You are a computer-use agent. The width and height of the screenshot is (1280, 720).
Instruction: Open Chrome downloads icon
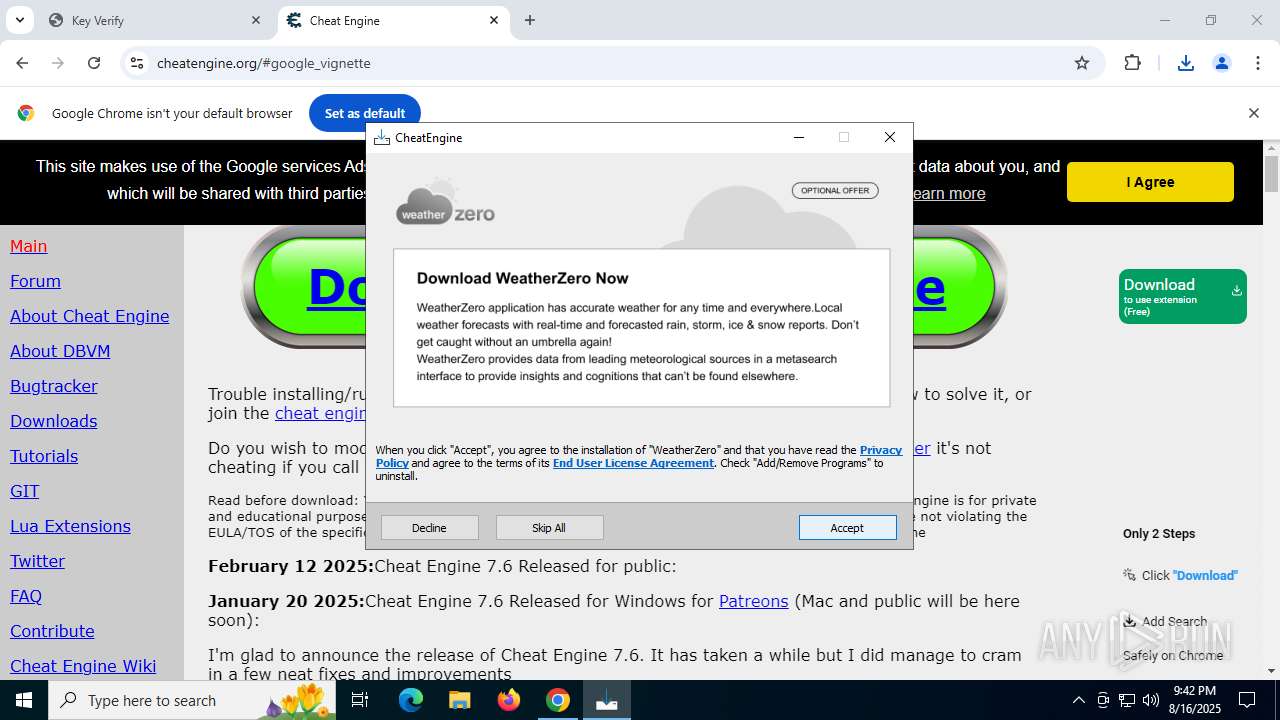pos(1186,63)
